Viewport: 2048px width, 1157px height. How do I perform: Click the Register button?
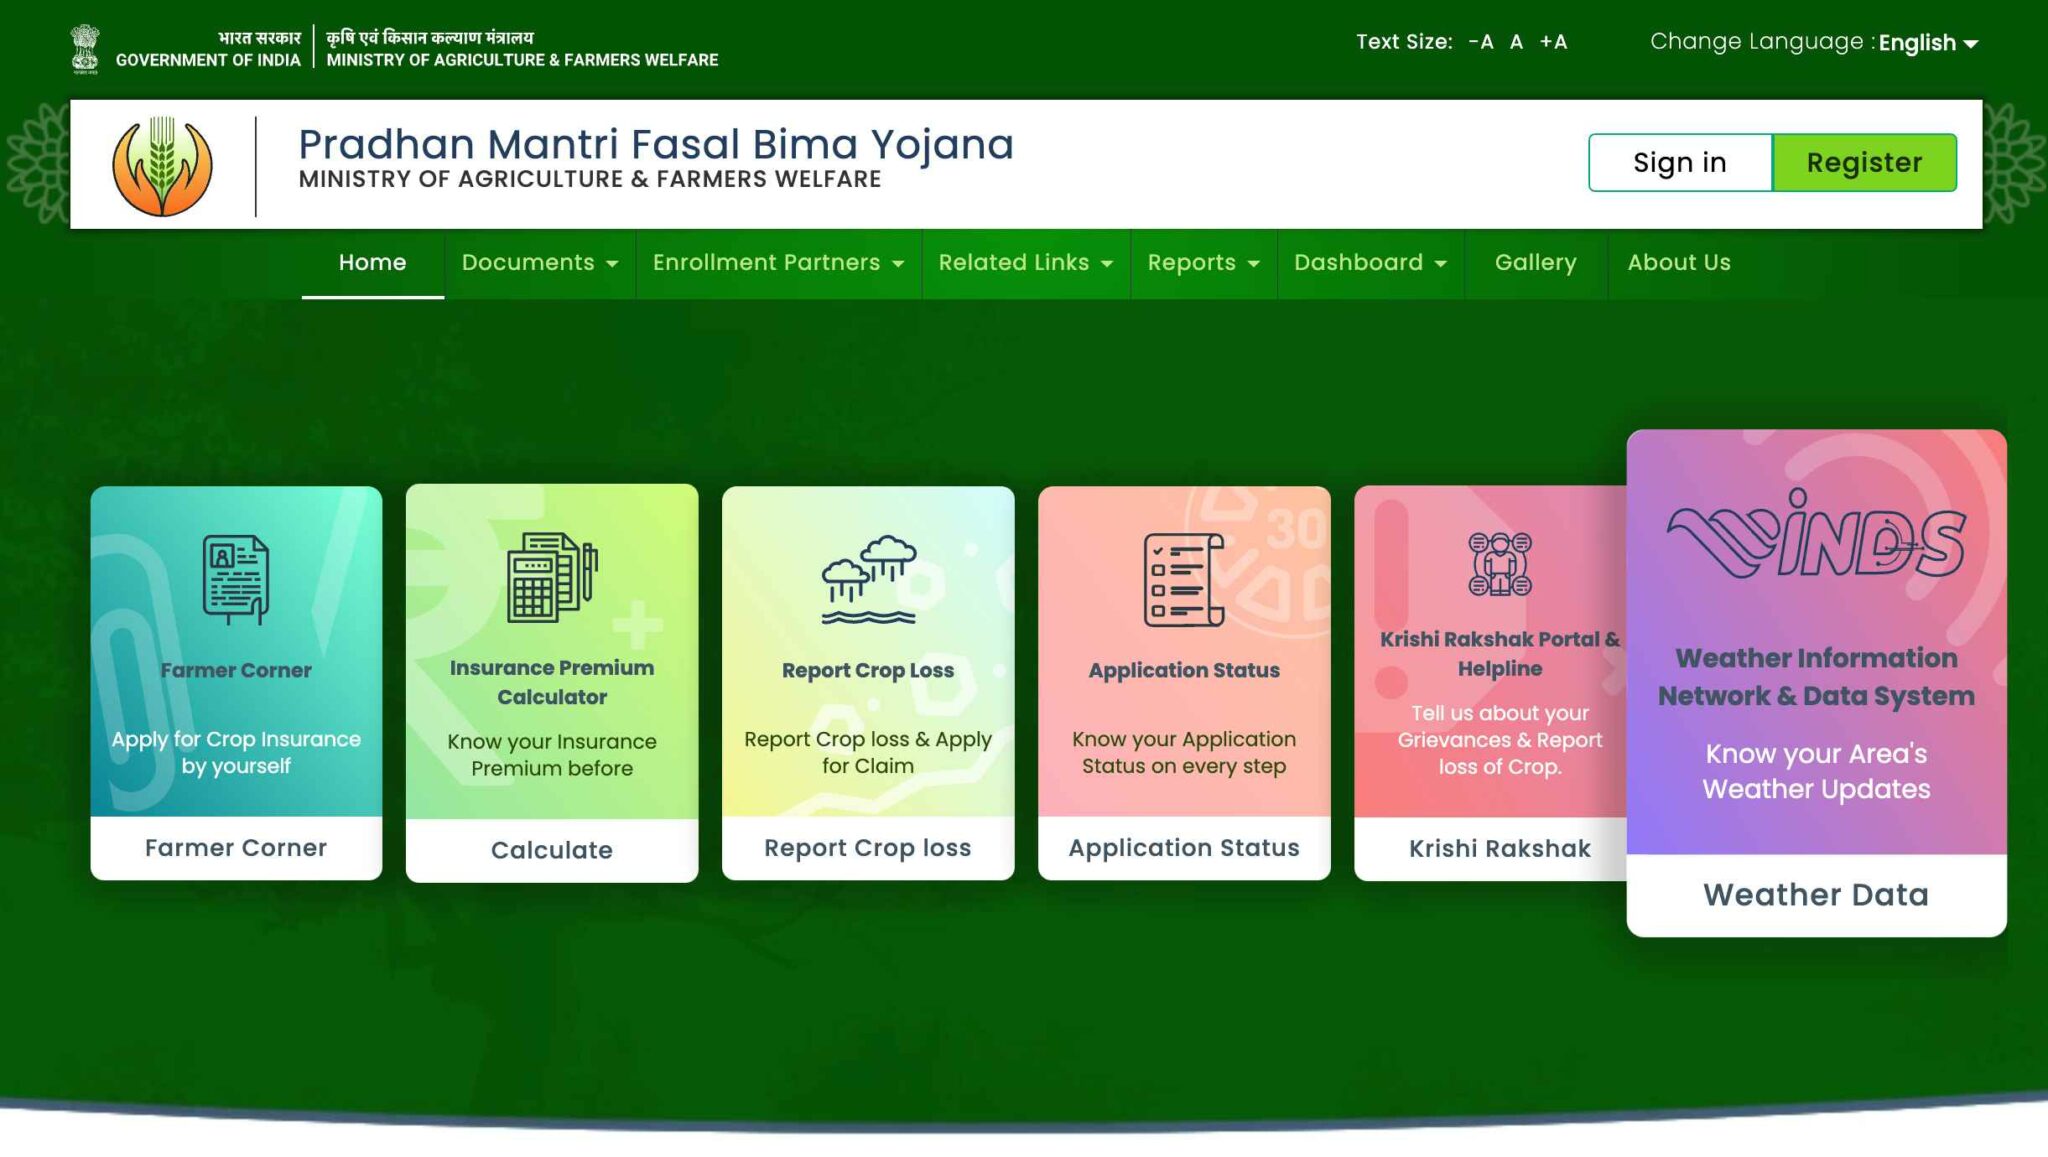(x=1865, y=162)
